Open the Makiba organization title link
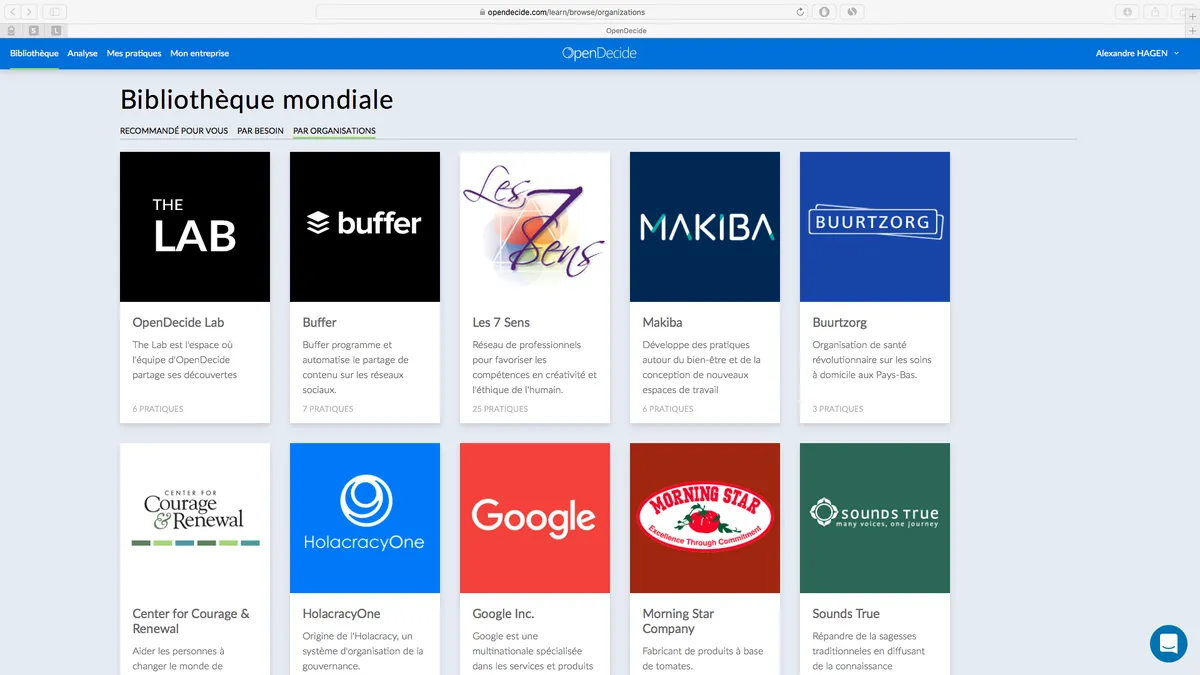 pos(662,323)
